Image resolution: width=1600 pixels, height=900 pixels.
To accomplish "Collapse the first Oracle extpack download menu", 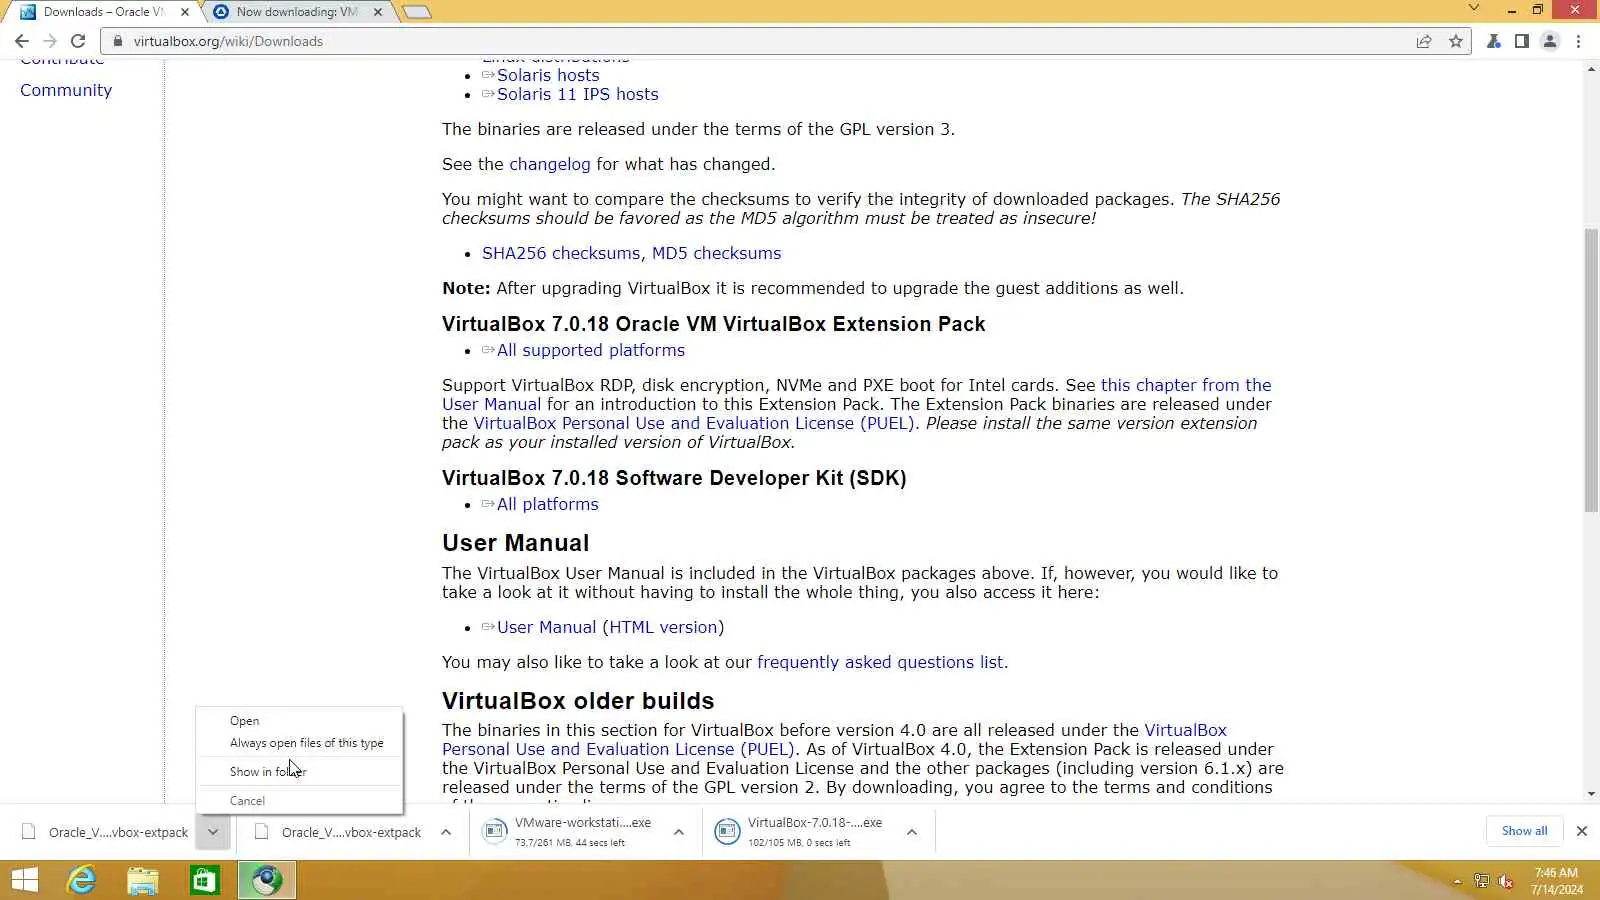I will click(213, 832).
